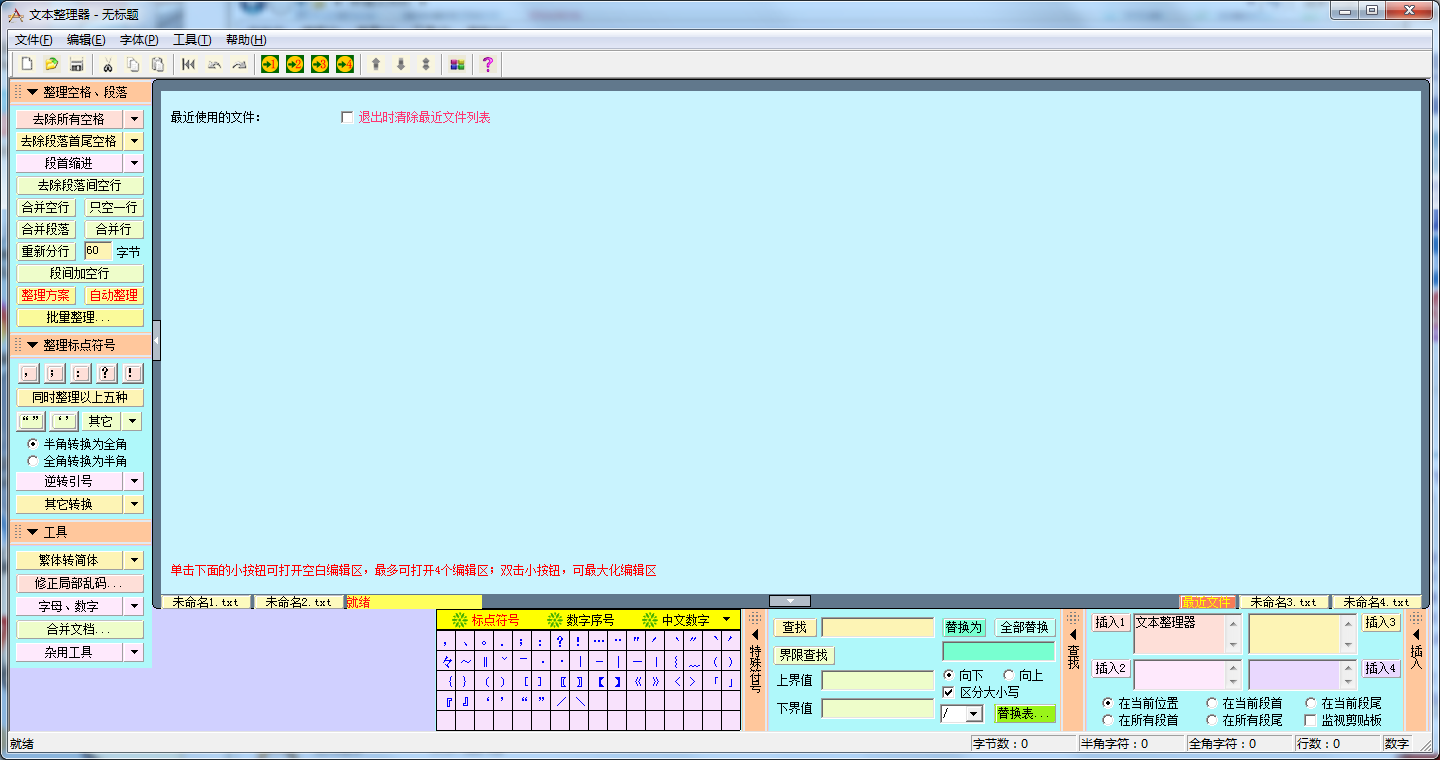Click the rewind-to-first toolbar icon
This screenshot has width=1440, height=760.
(x=189, y=64)
